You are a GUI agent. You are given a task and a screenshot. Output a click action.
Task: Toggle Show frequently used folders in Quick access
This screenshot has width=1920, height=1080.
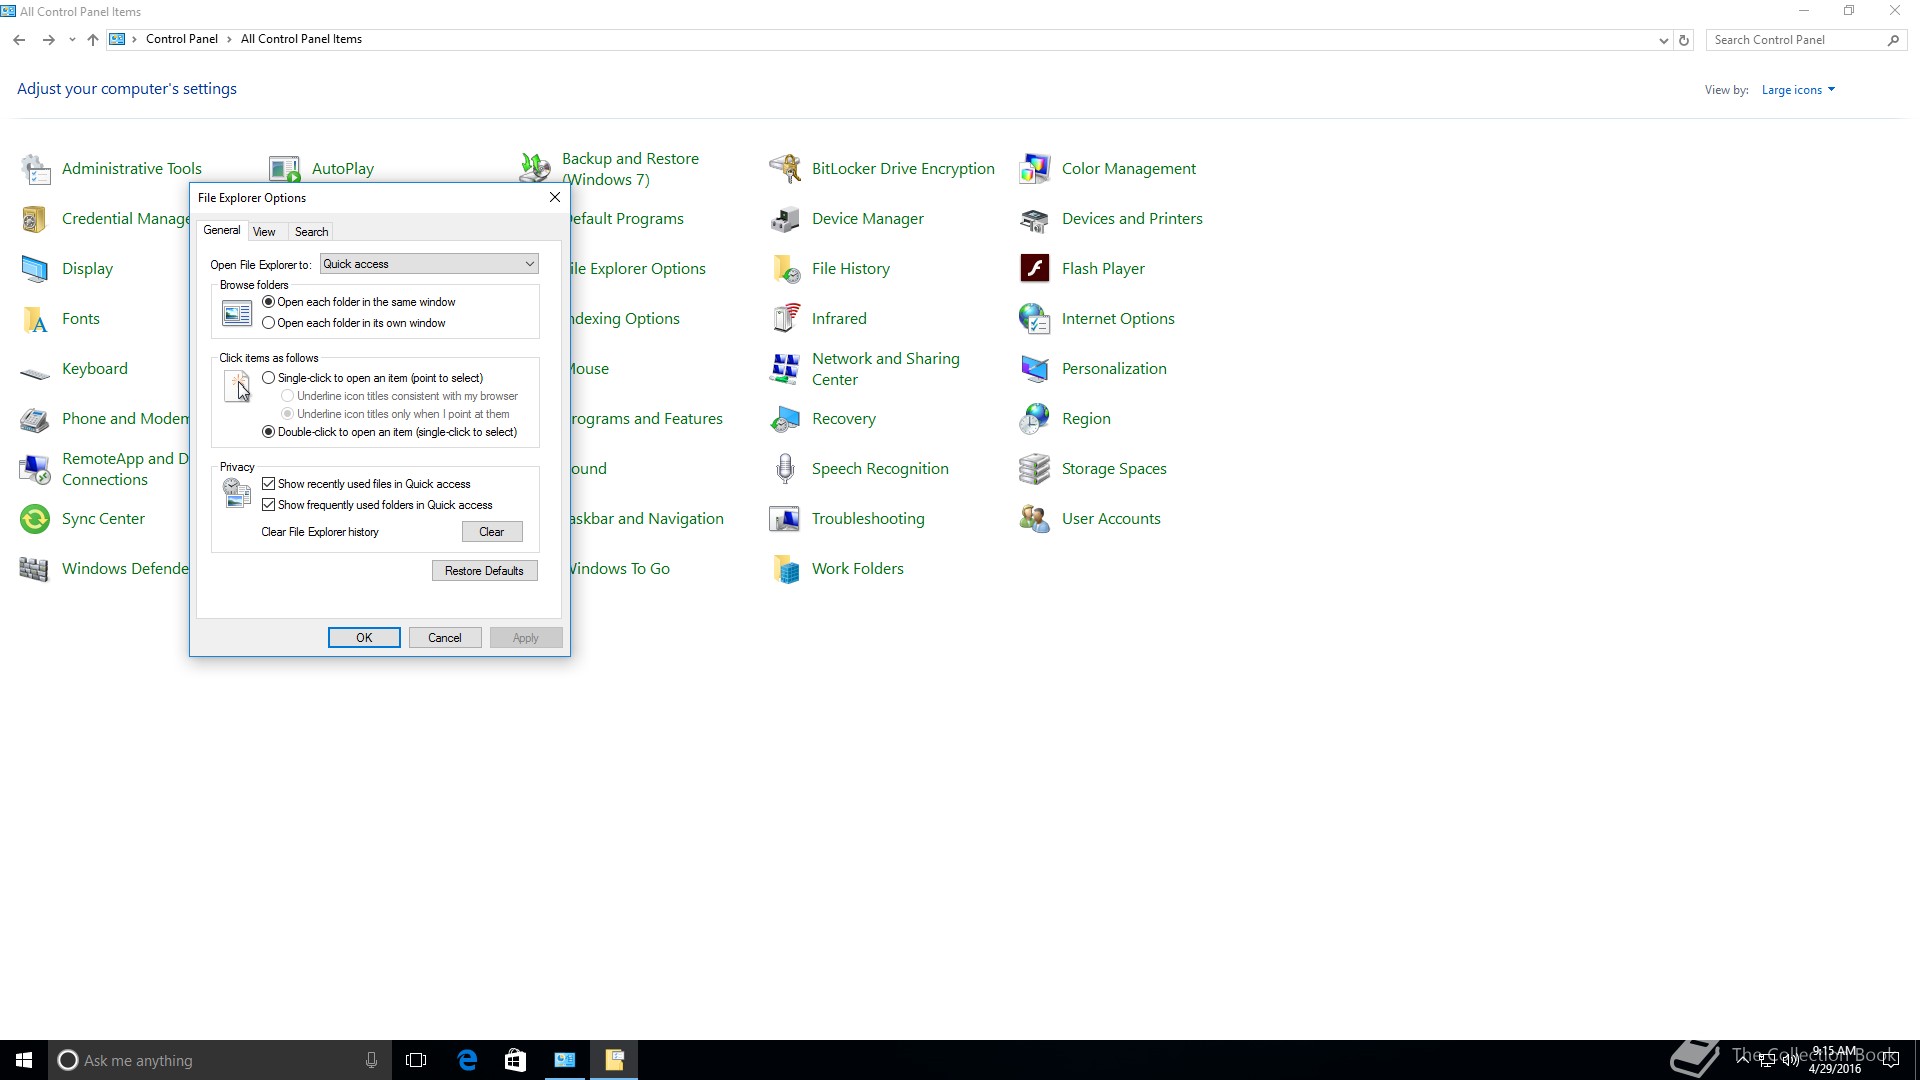tap(377, 505)
